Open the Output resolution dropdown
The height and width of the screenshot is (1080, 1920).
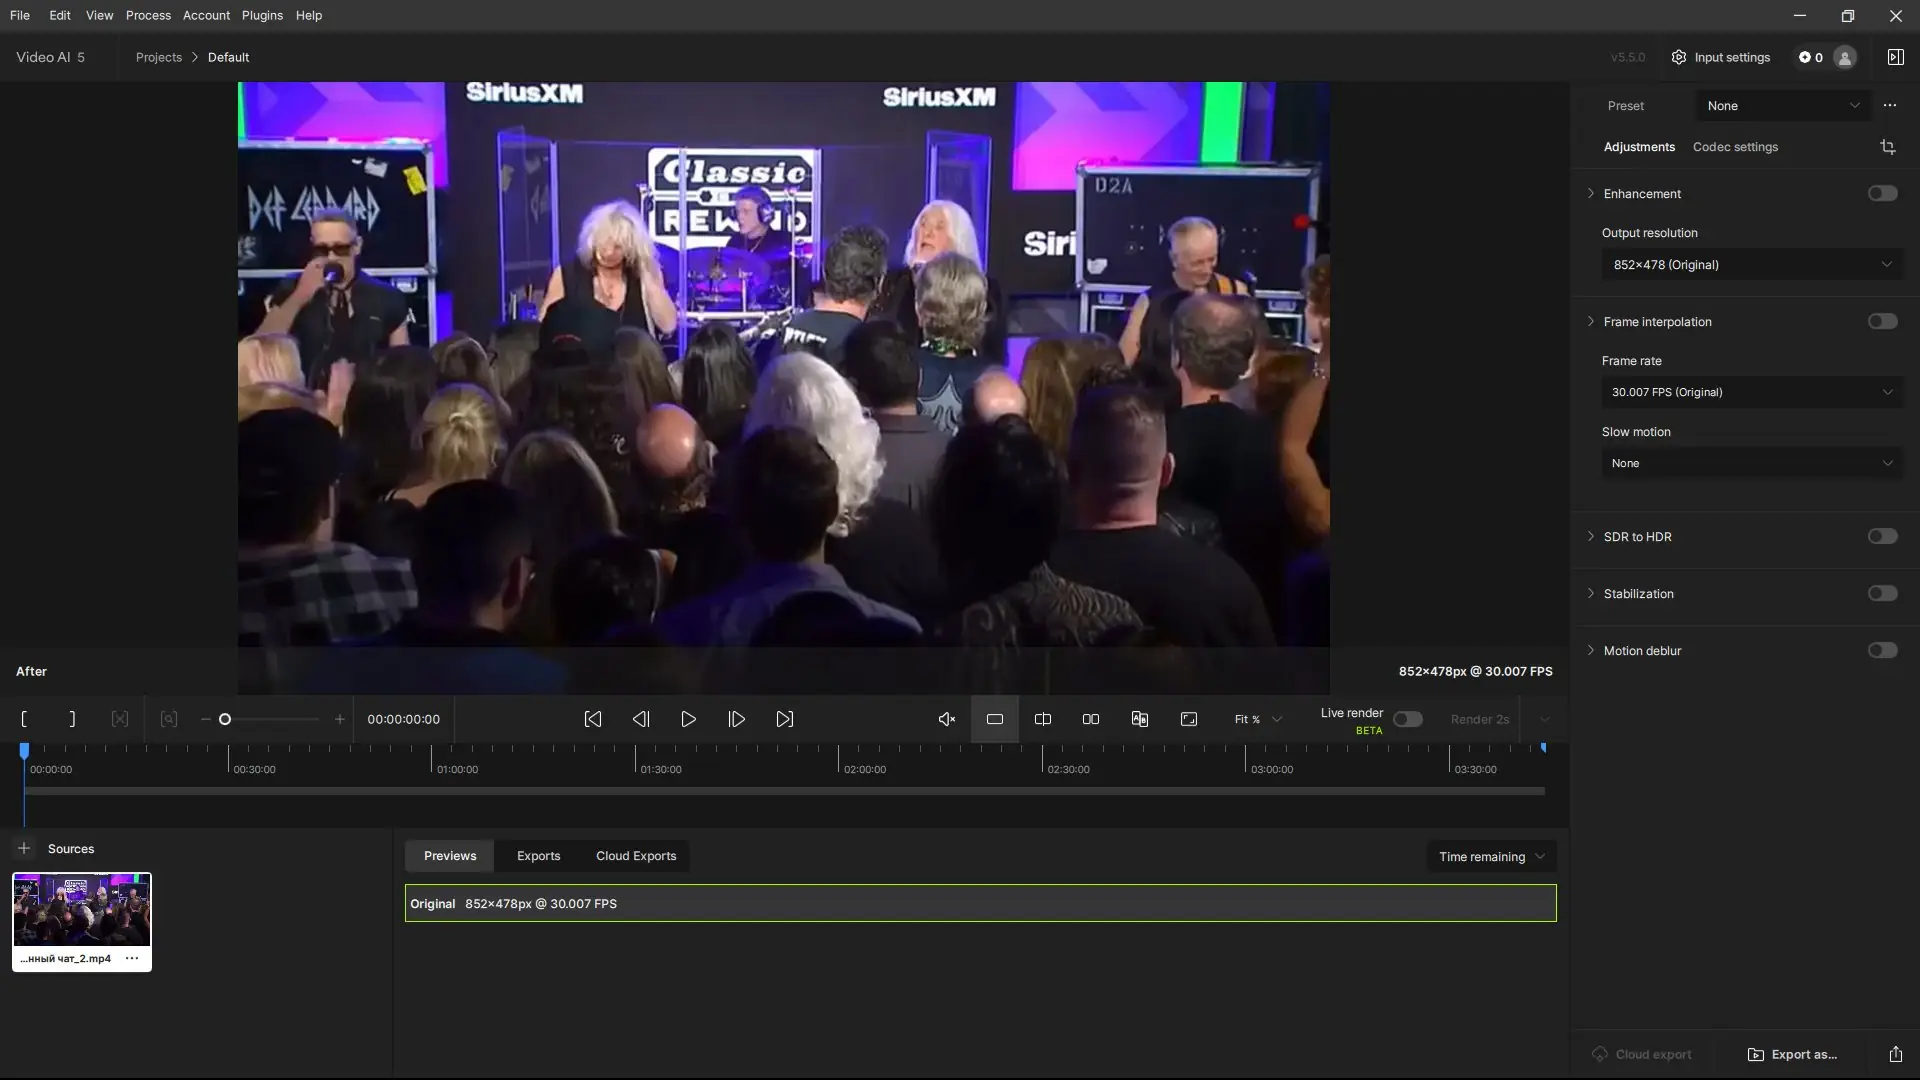click(x=1752, y=265)
